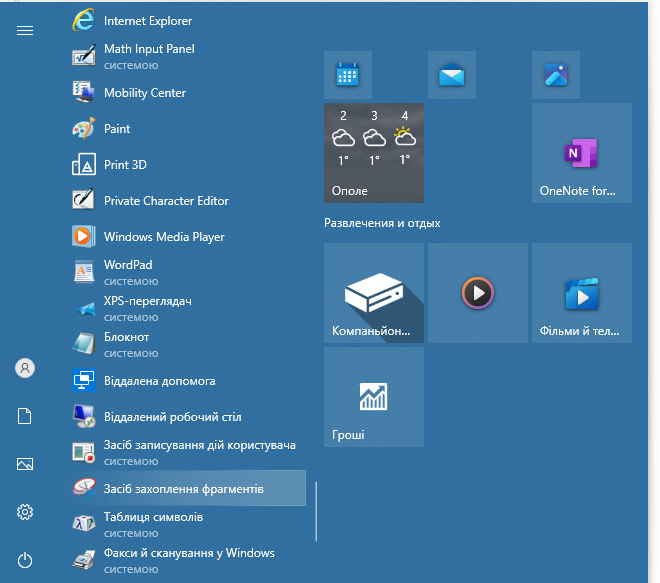Open Windows Media Player

164,237
